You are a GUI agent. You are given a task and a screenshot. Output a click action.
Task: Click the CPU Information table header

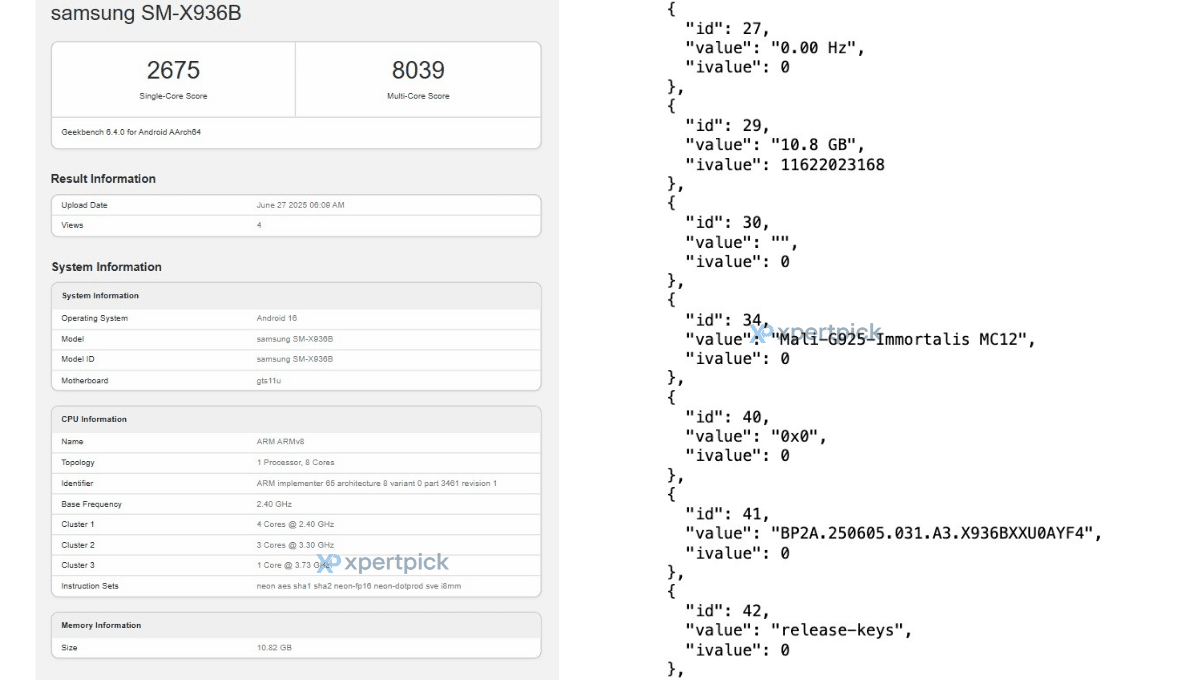(94, 419)
